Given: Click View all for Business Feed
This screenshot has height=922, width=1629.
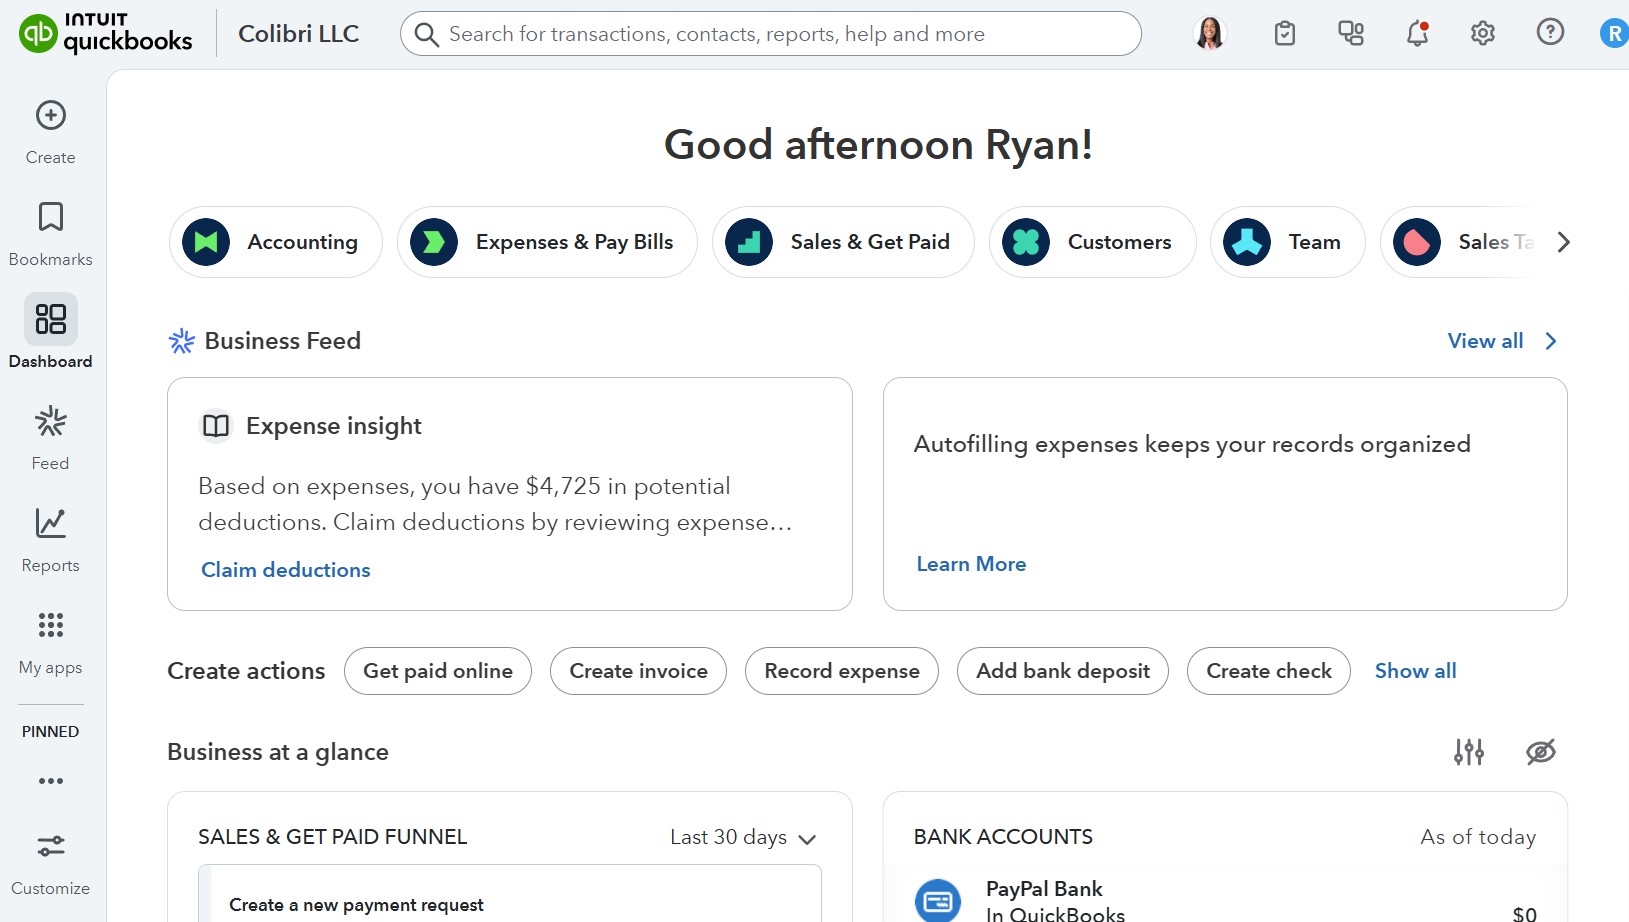Looking at the screenshot, I should [1486, 341].
